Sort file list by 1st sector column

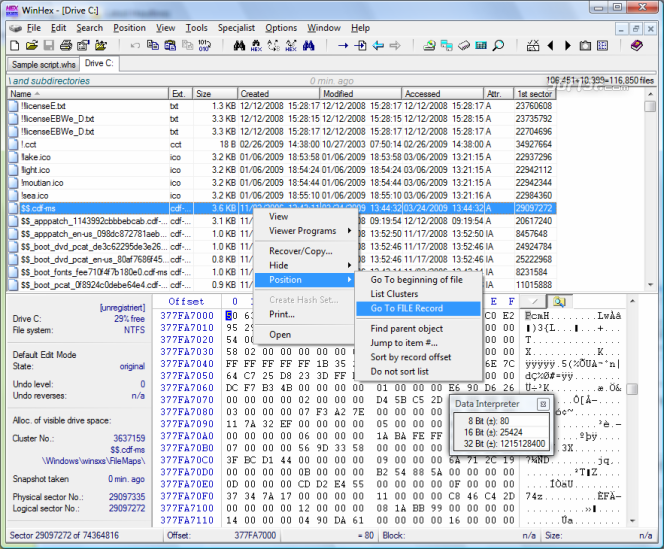[x=535, y=94]
